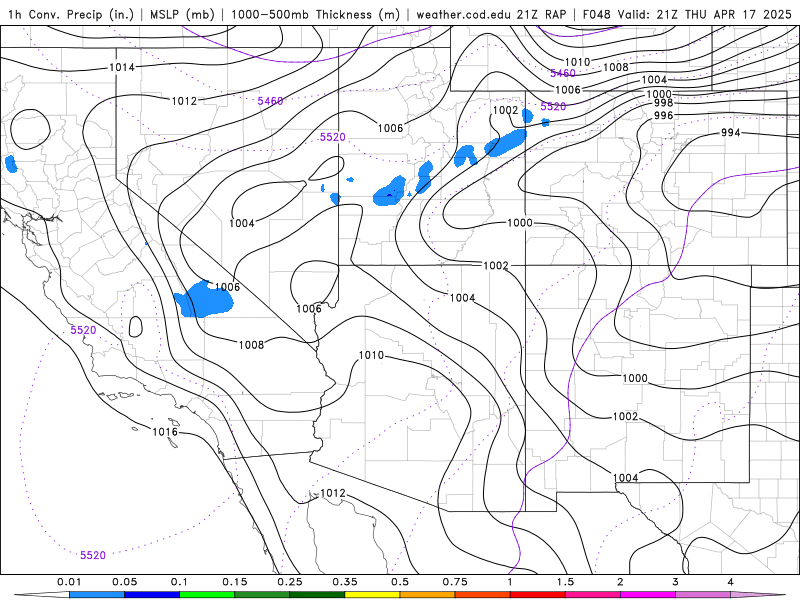Select the 996 isobar label
Screen dimensions: 800x600
coord(663,115)
